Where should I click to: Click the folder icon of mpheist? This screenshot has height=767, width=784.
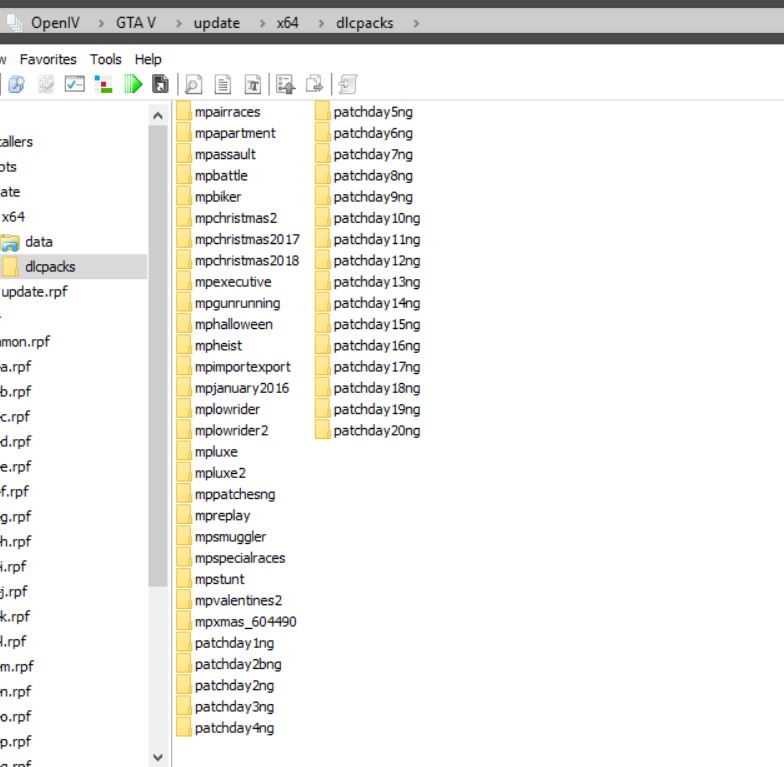184,346
